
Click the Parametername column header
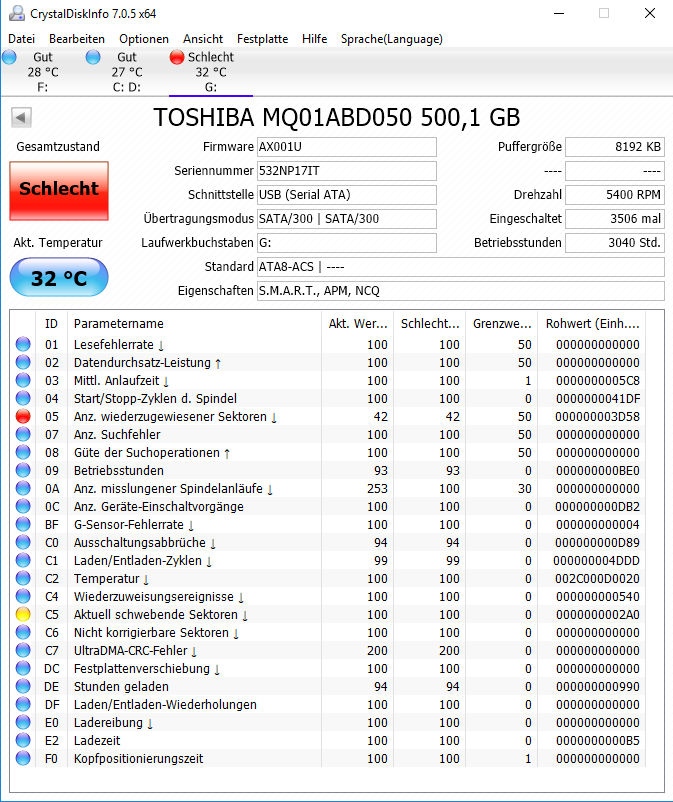pos(194,324)
